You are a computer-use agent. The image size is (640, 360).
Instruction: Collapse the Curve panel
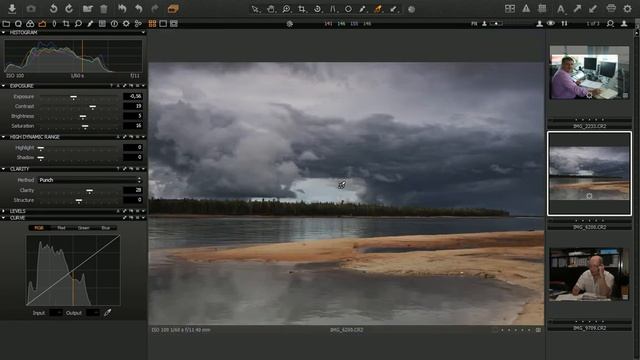click(x=4, y=218)
